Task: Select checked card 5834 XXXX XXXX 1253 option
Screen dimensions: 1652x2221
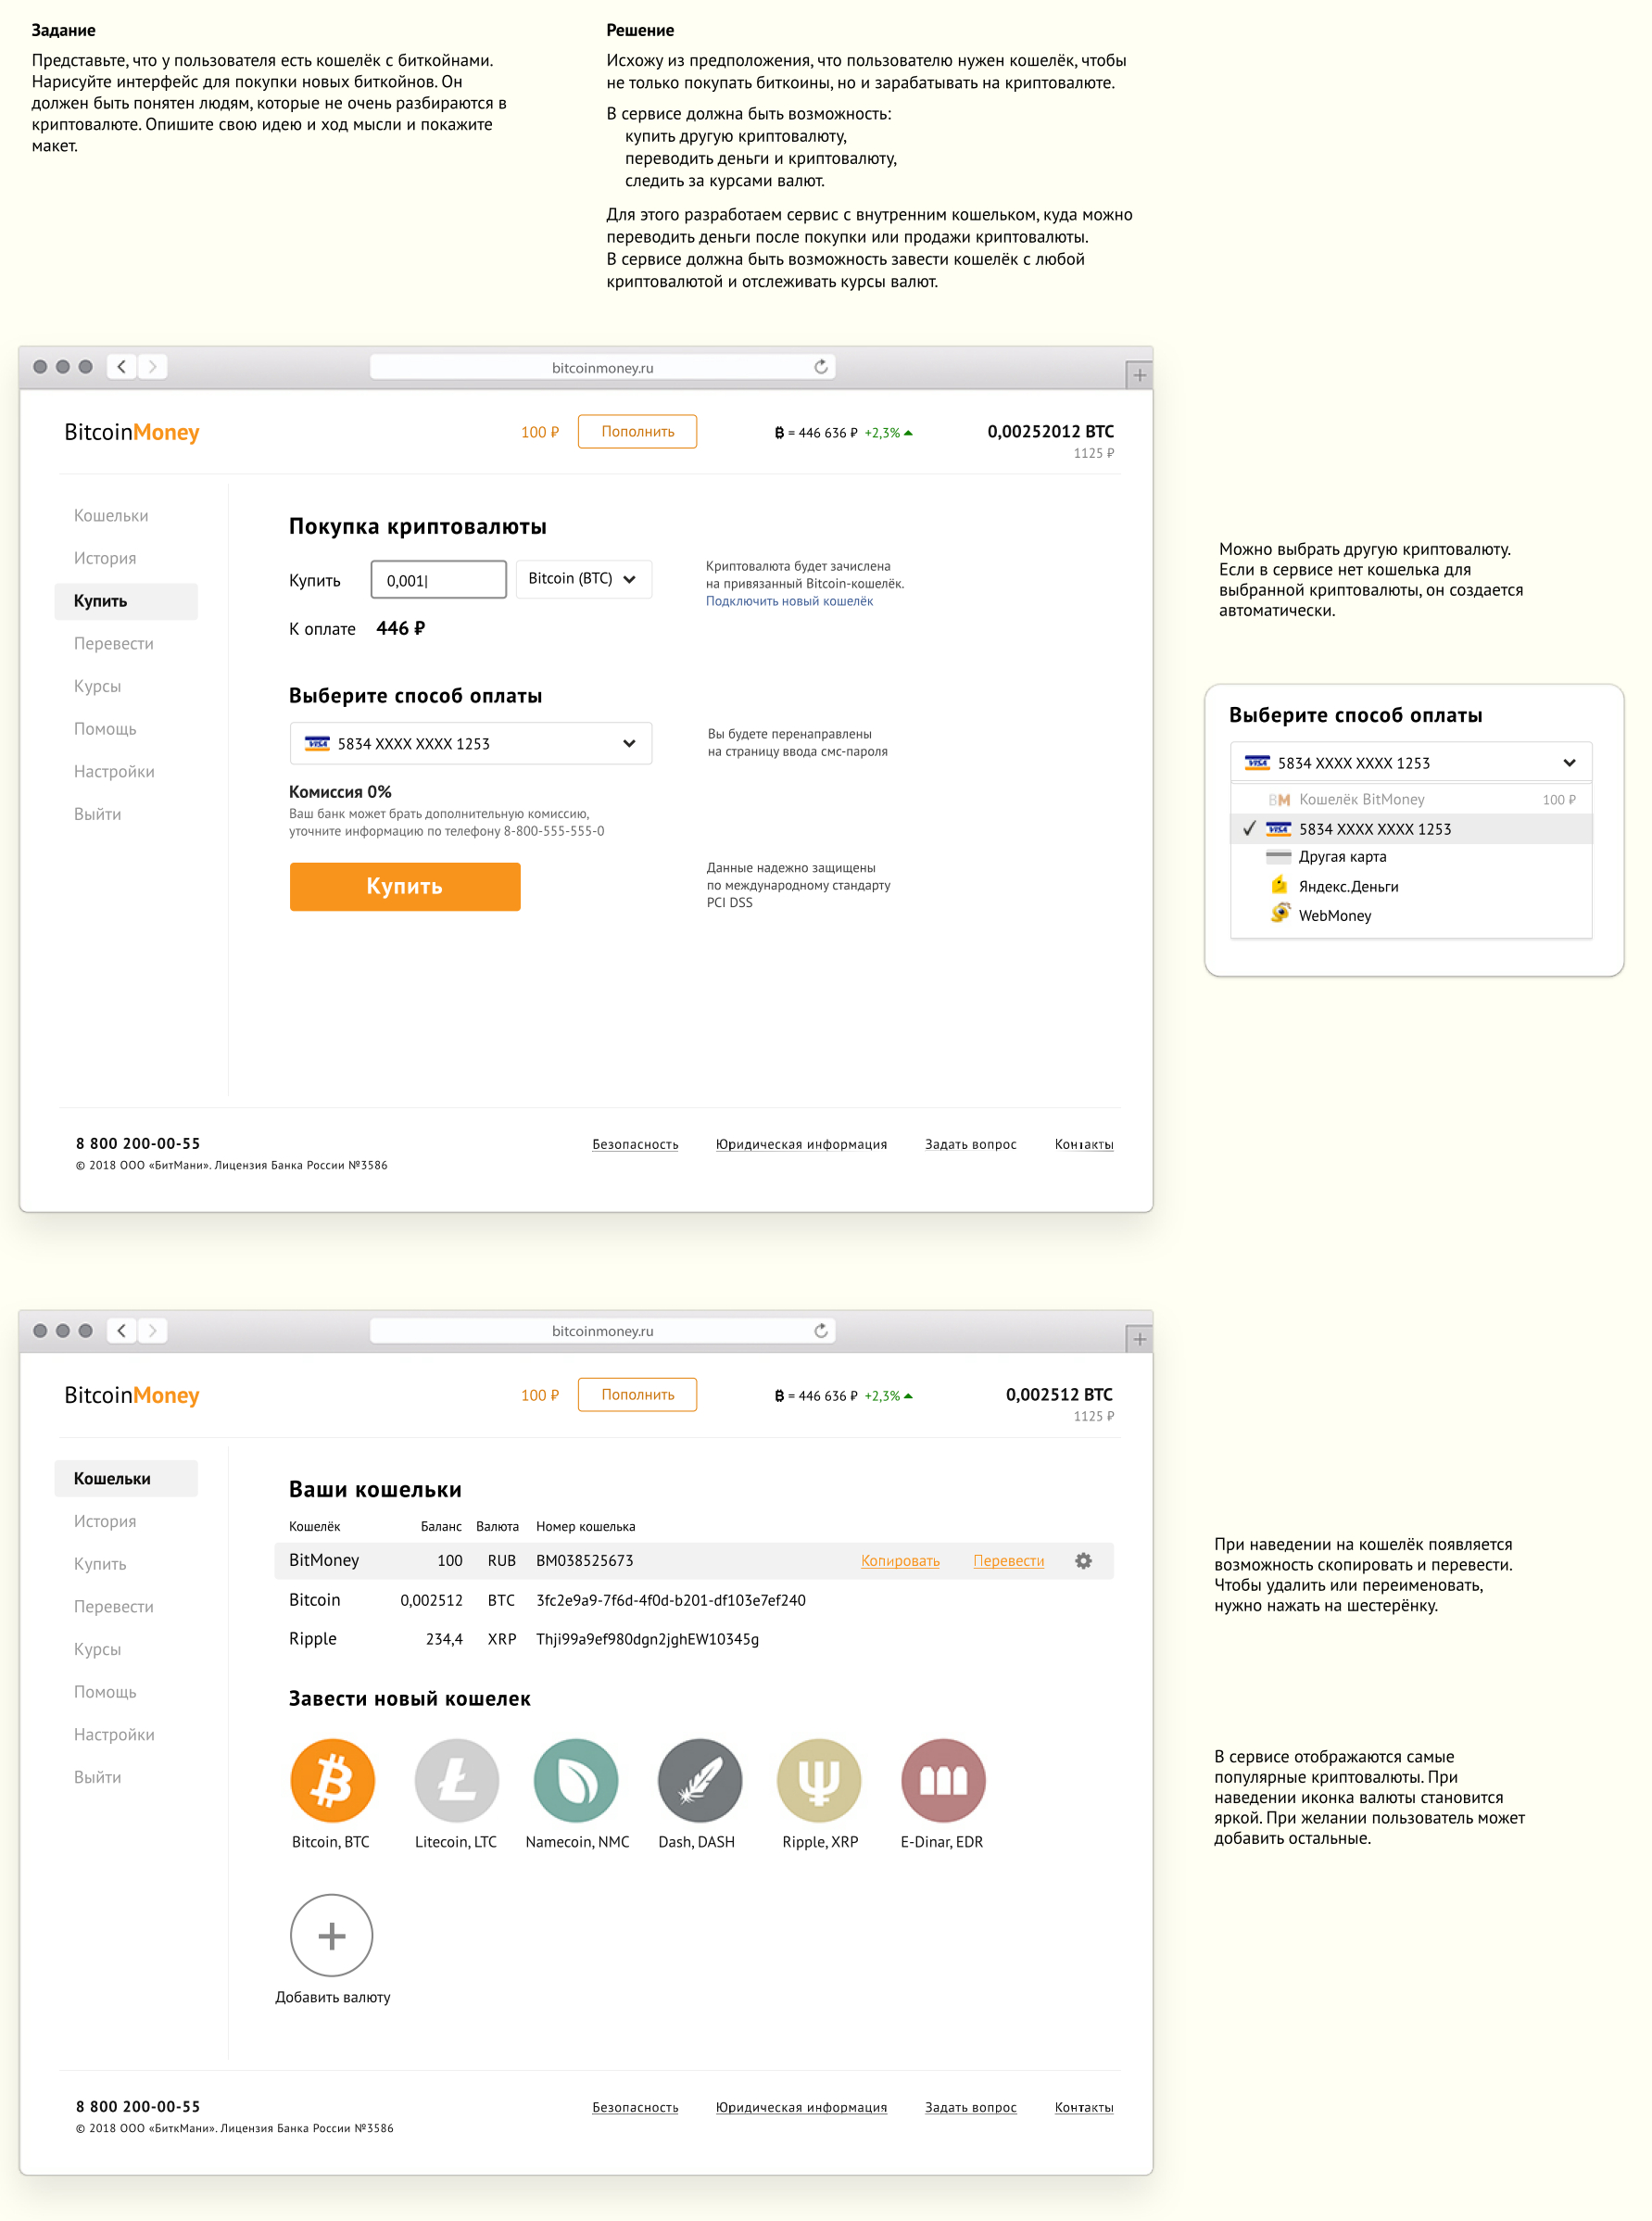Action: [1374, 829]
